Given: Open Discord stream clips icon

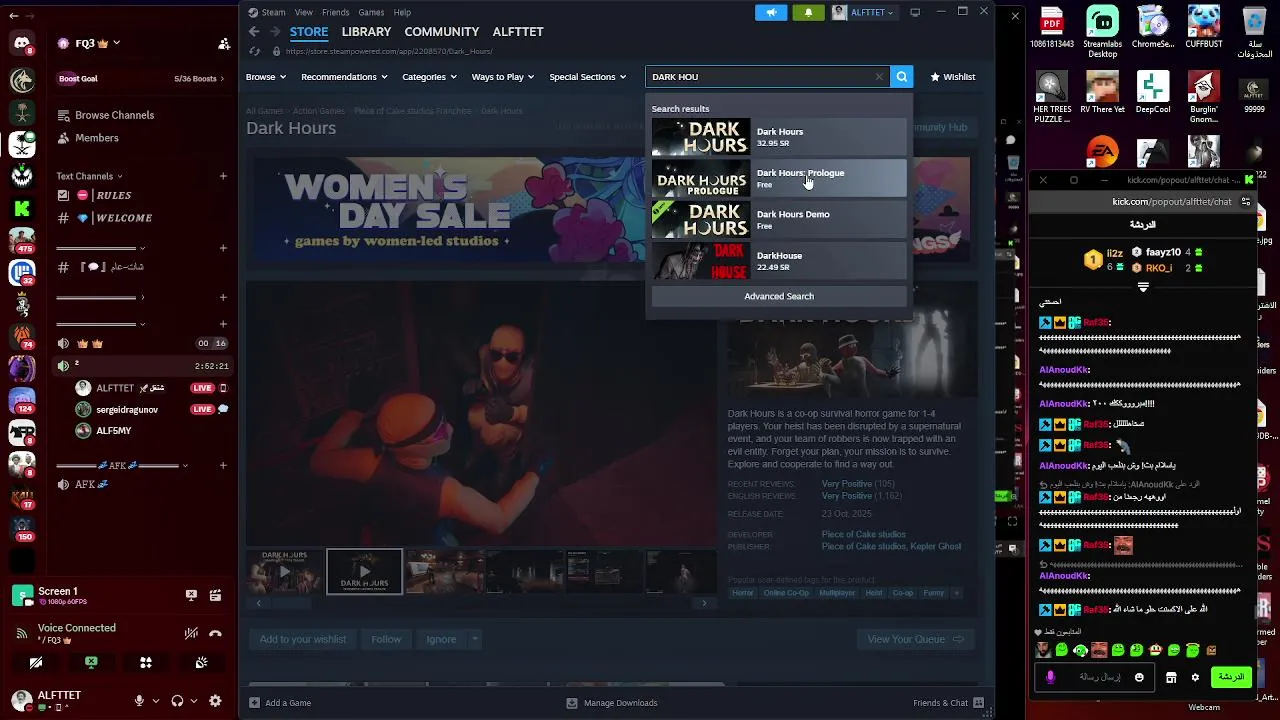Looking at the screenshot, I should point(215,595).
